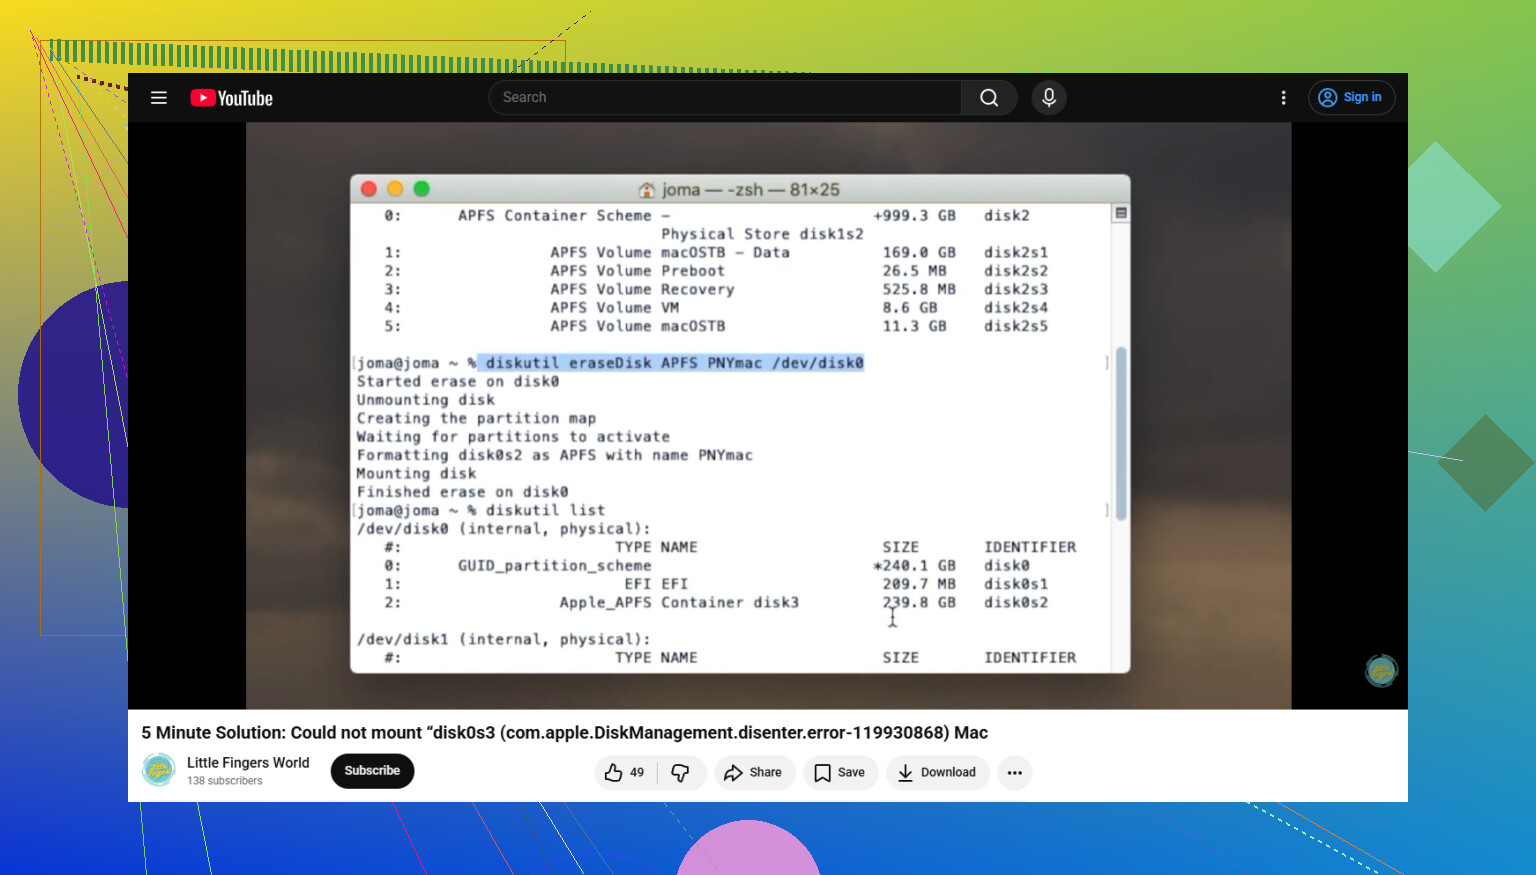This screenshot has width=1536, height=875.
Task: Click the '138 subscribers' text
Action: click(225, 781)
